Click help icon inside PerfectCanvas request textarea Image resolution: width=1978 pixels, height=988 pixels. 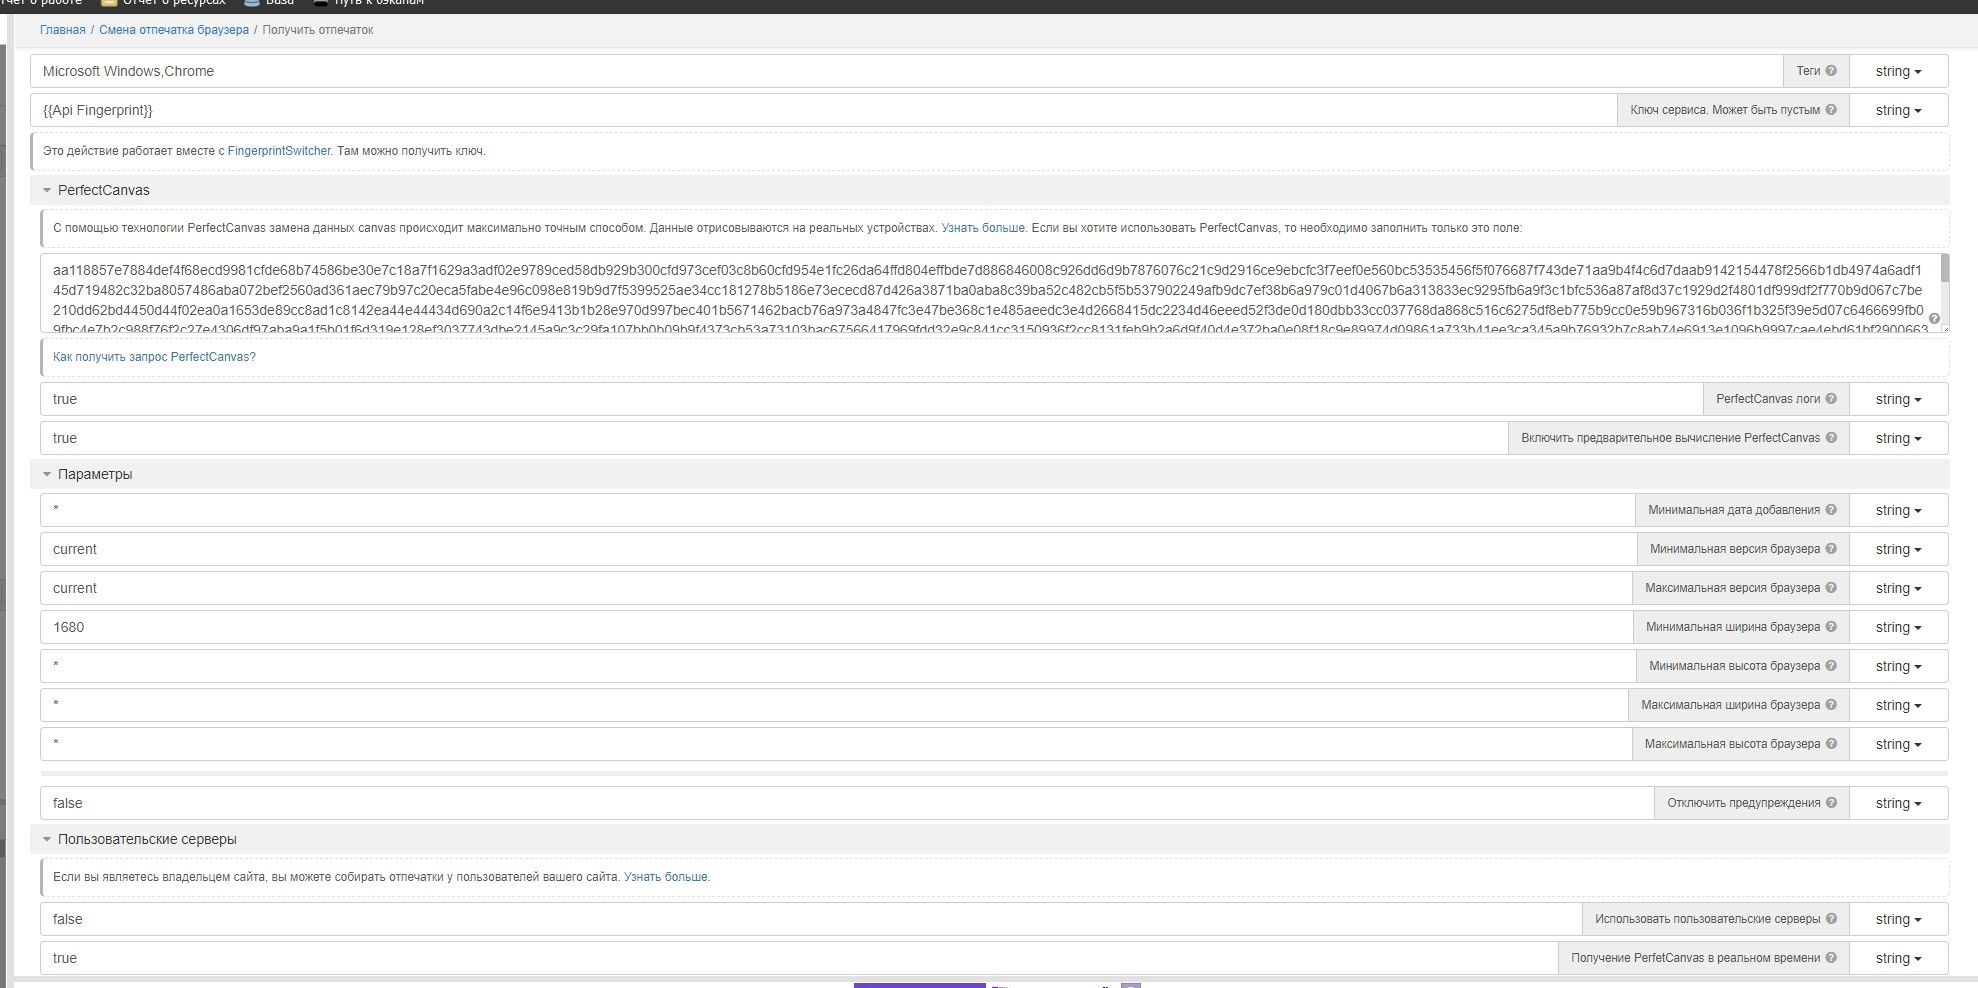pos(1933,319)
